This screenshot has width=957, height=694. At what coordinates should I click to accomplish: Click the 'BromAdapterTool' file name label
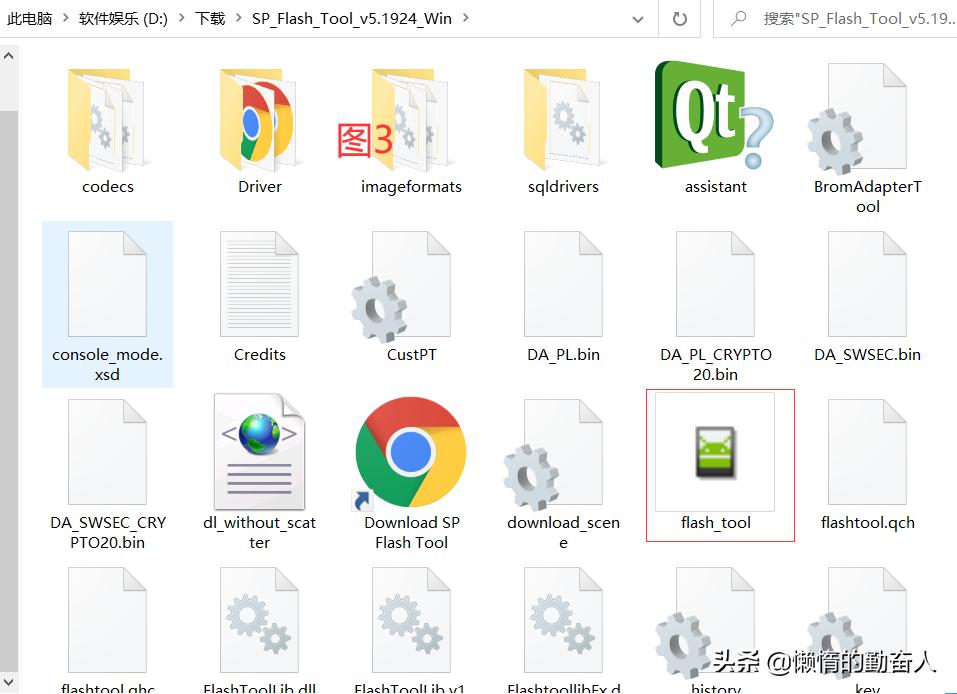point(868,197)
